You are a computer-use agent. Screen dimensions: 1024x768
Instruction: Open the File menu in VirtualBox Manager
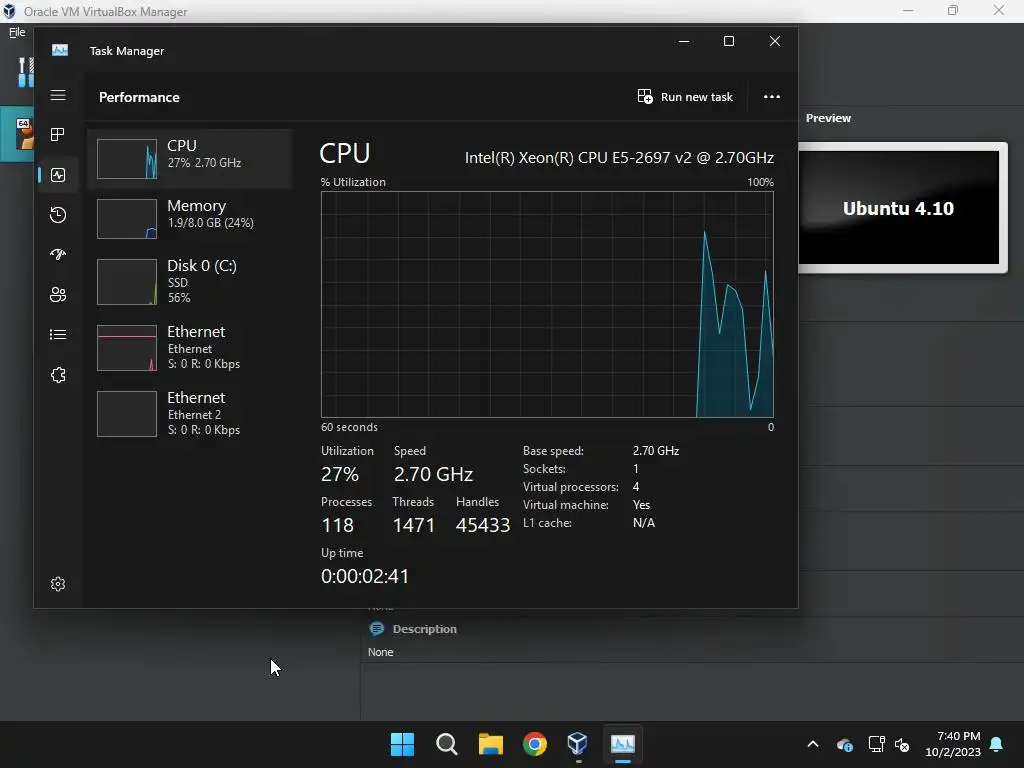[17, 32]
